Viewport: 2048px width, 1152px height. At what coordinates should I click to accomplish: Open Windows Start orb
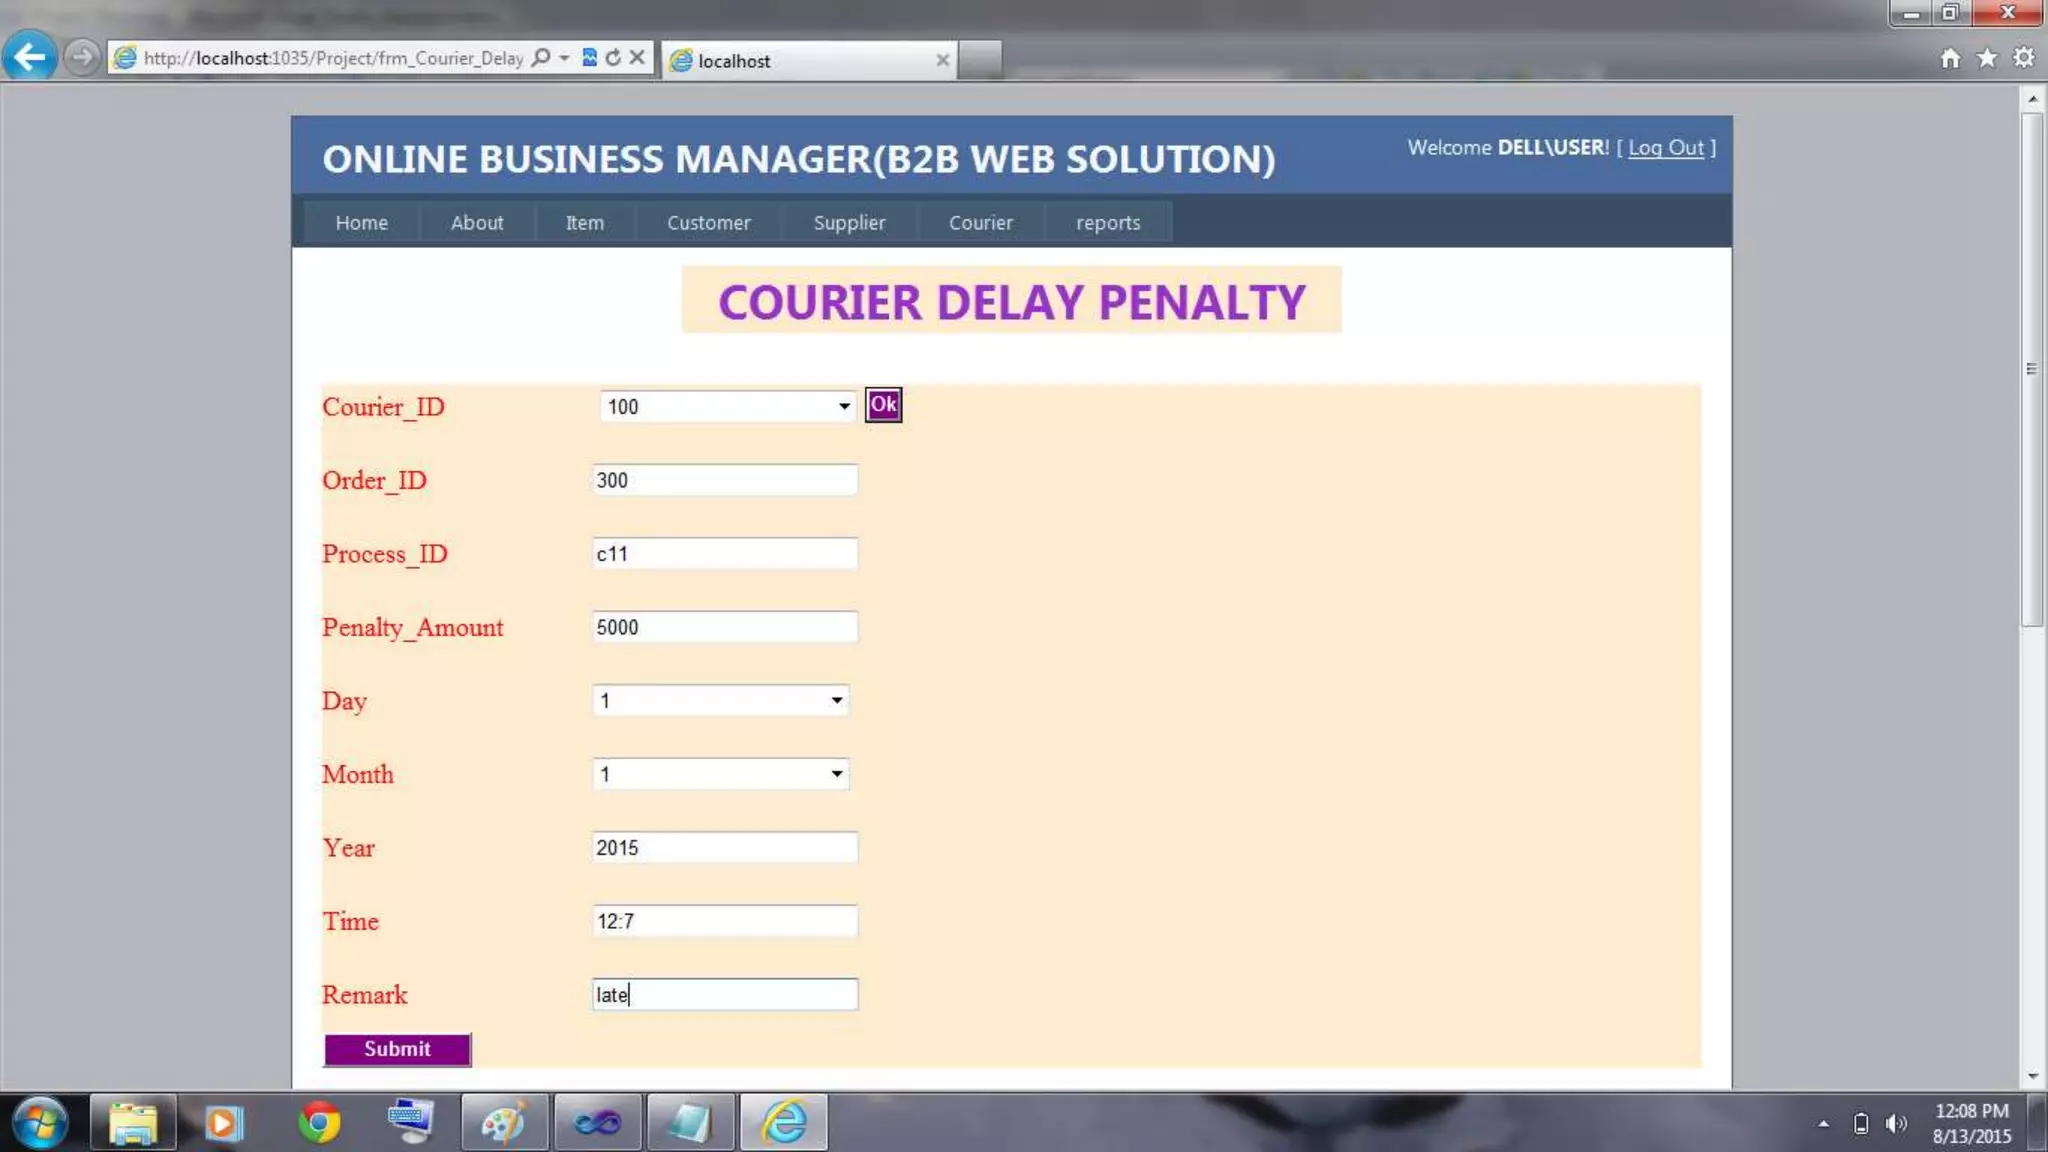(x=40, y=1122)
